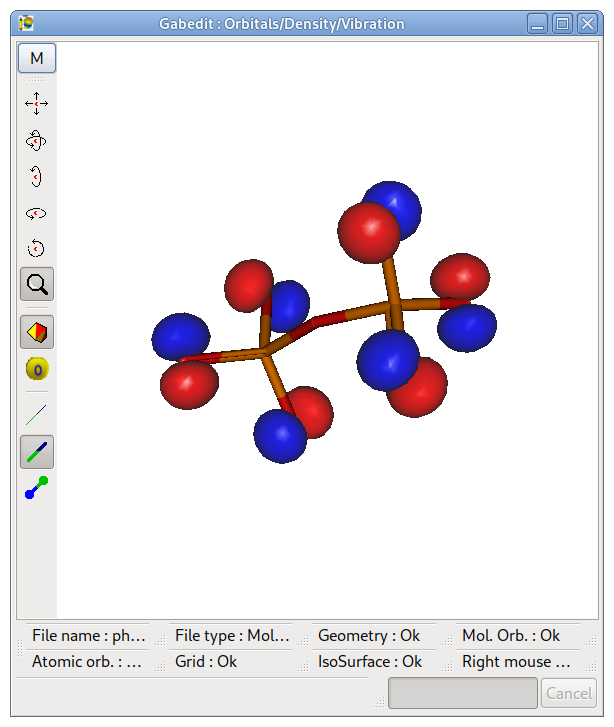
Task: Toggle thick stick rendering mode
Action: pos(37,452)
